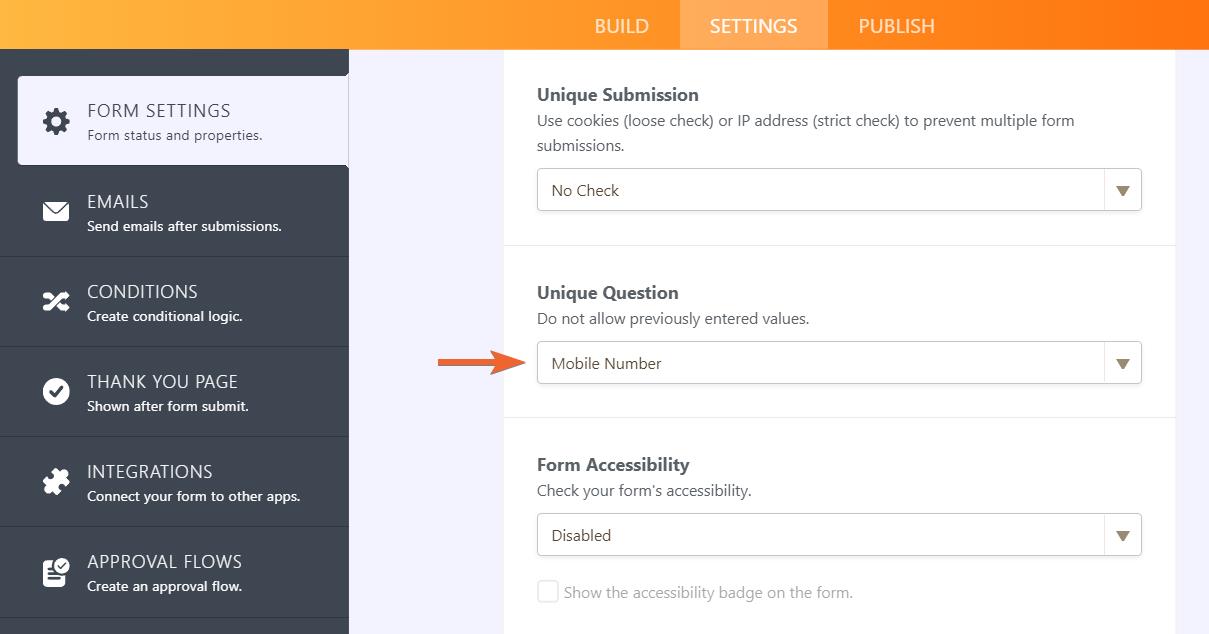Switch to the Build tab

coord(621,26)
